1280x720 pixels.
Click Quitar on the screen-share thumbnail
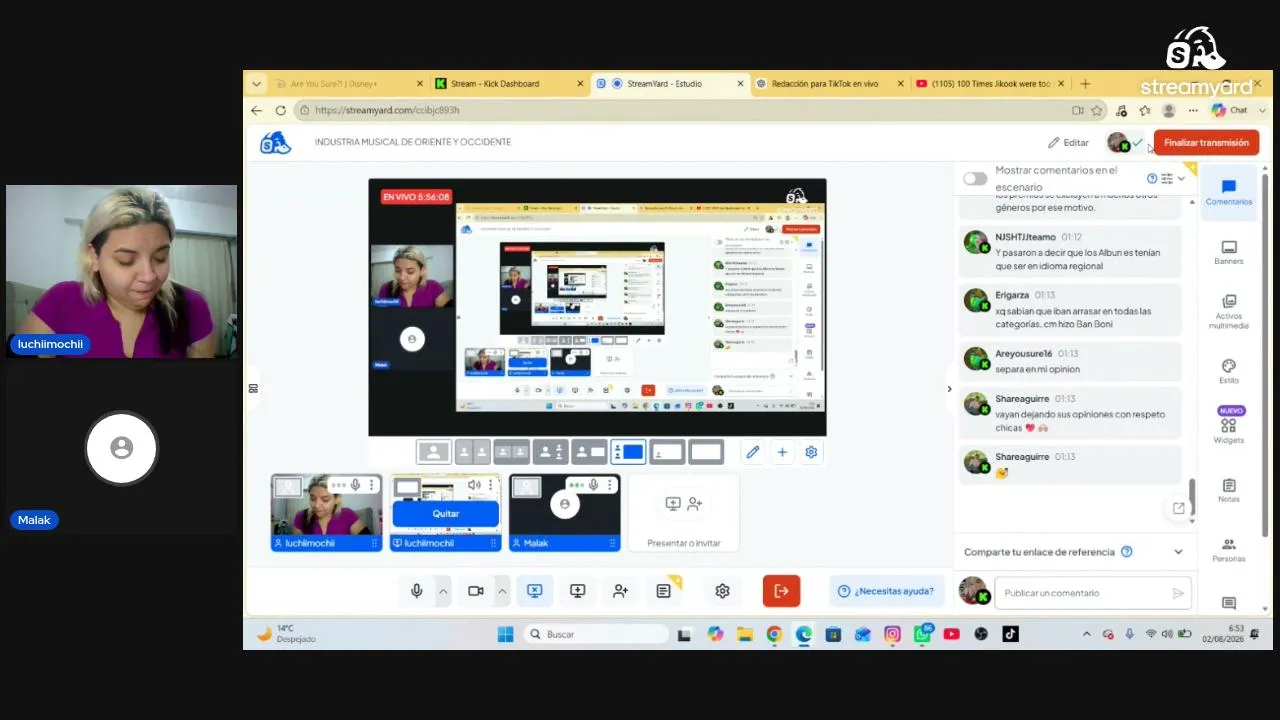click(x=446, y=513)
